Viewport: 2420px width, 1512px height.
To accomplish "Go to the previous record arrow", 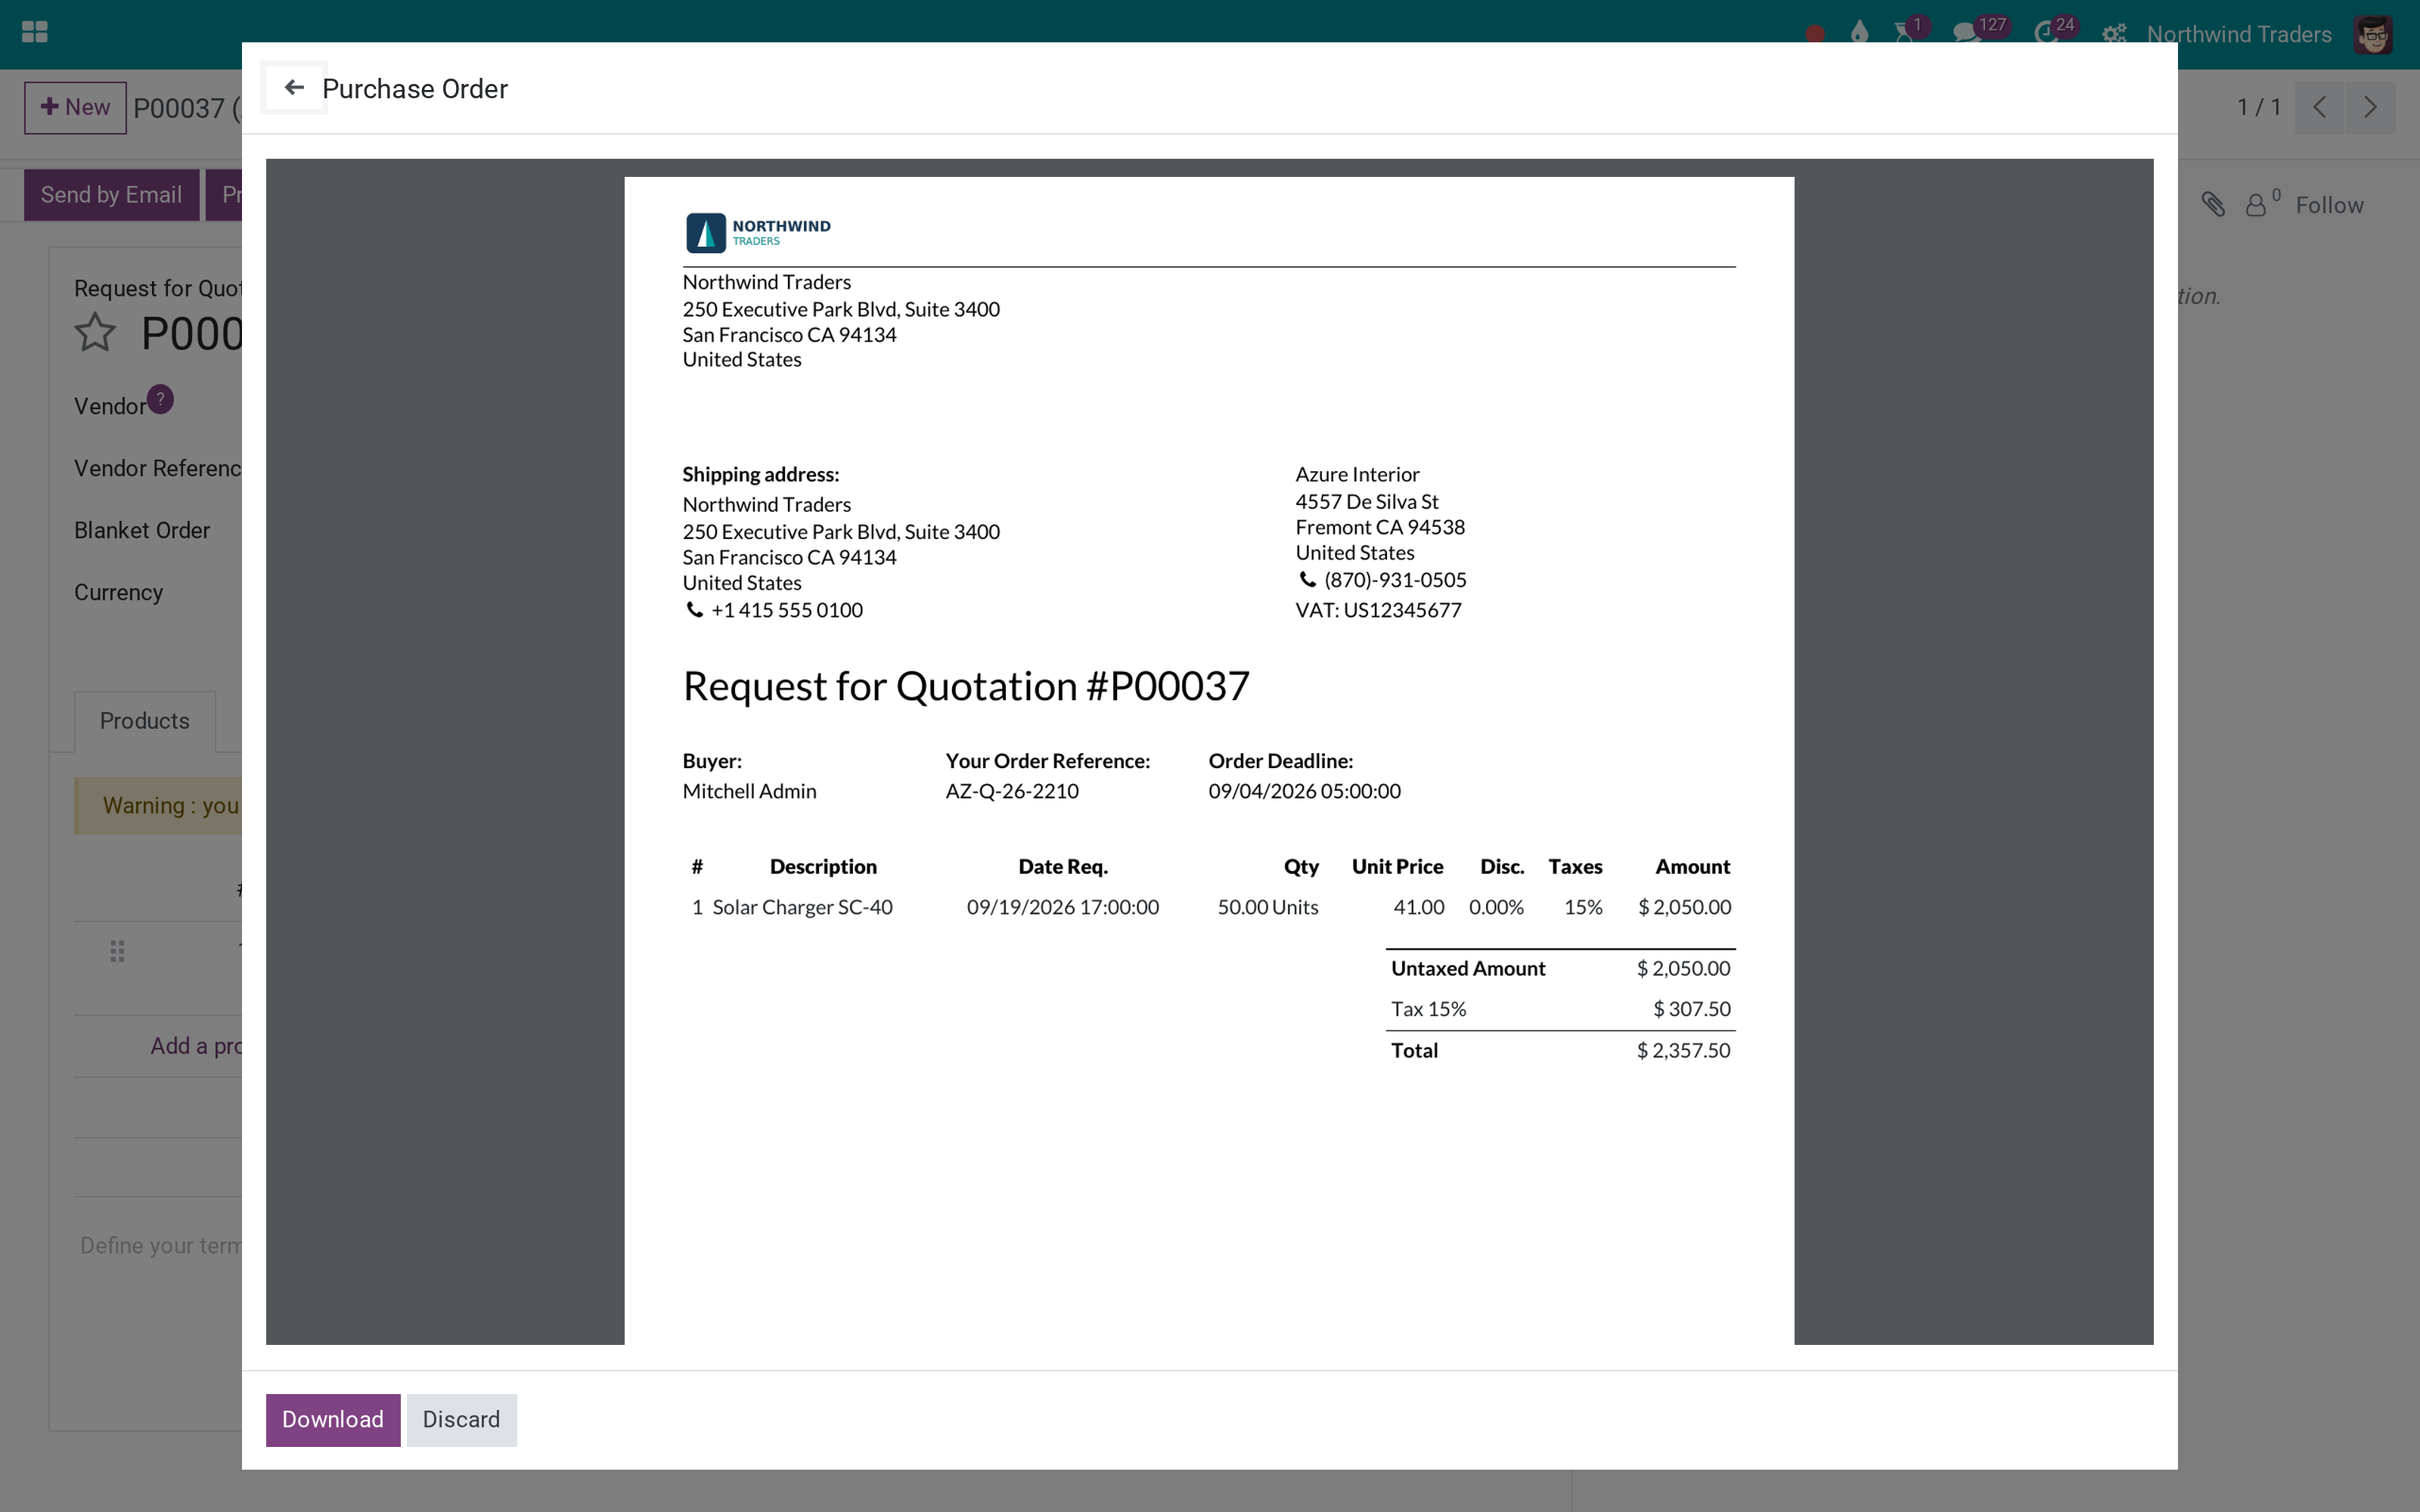I will (2320, 107).
